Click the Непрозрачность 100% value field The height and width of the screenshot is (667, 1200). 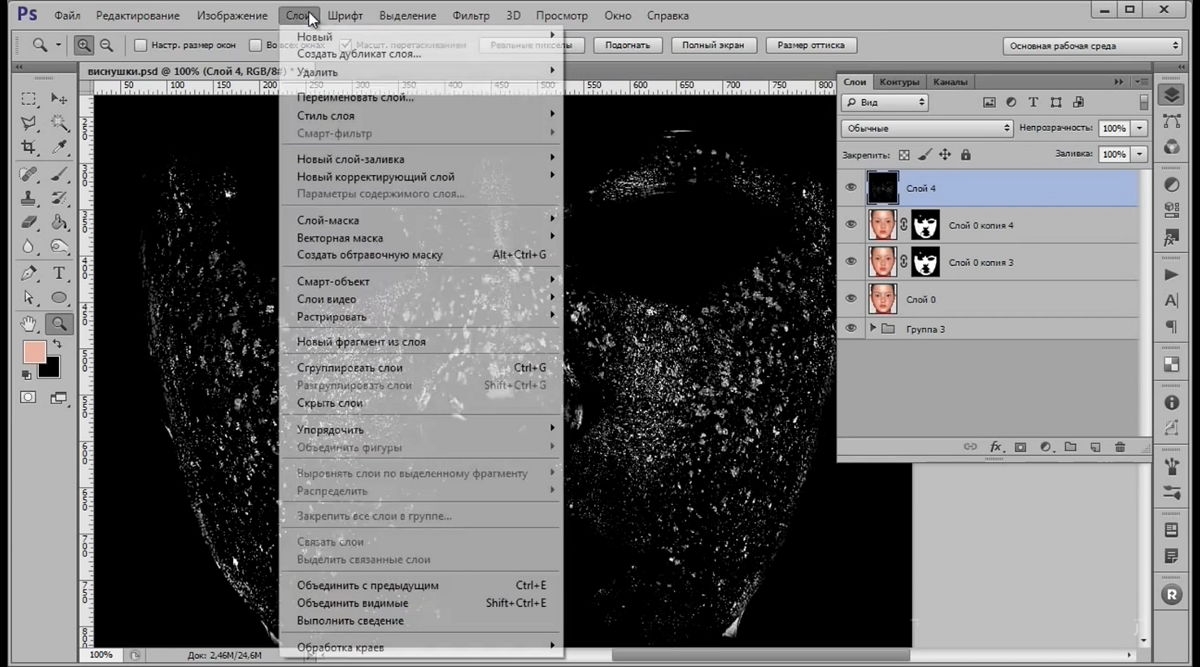(x=1114, y=128)
